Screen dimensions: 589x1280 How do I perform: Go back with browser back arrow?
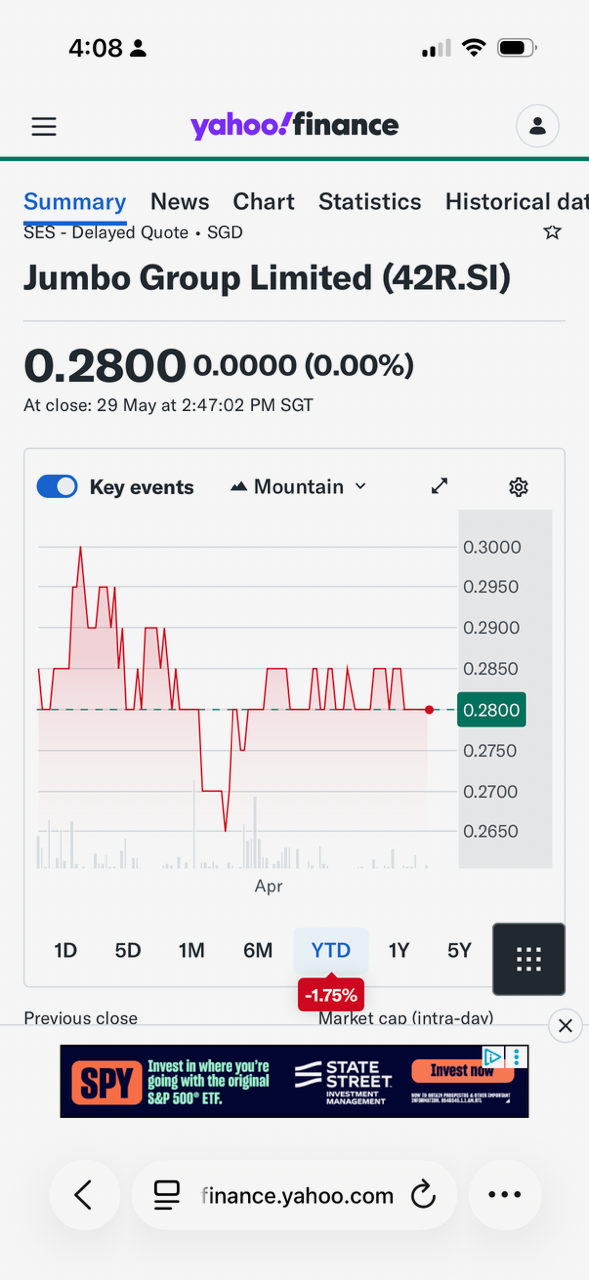coord(84,1194)
